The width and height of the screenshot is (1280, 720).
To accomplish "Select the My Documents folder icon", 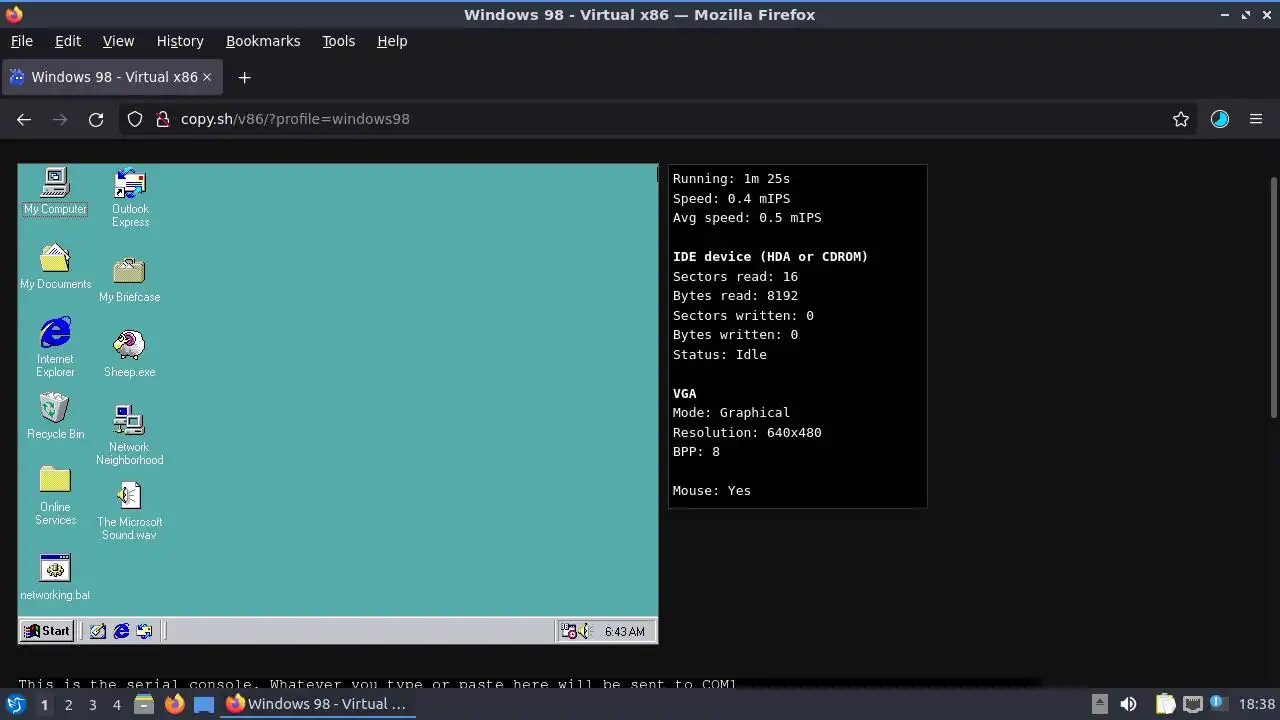I will pyautogui.click(x=55, y=266).
